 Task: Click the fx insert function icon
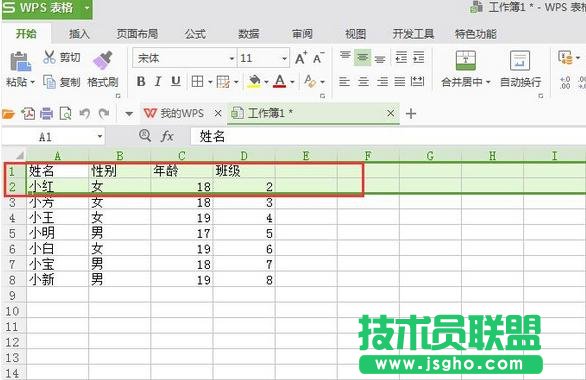[x=167, y=136]
